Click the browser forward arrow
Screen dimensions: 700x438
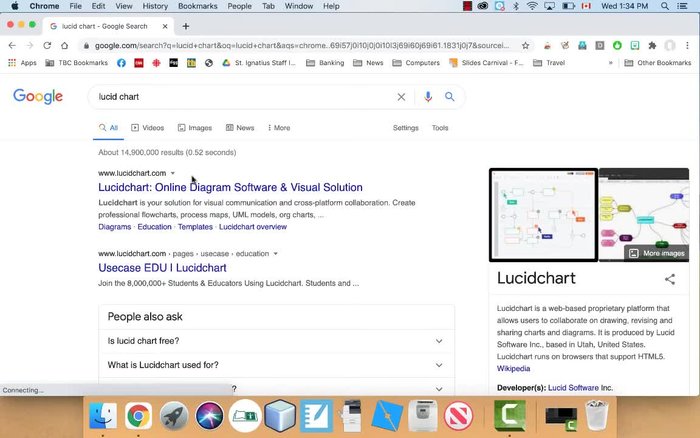point(29,46)
